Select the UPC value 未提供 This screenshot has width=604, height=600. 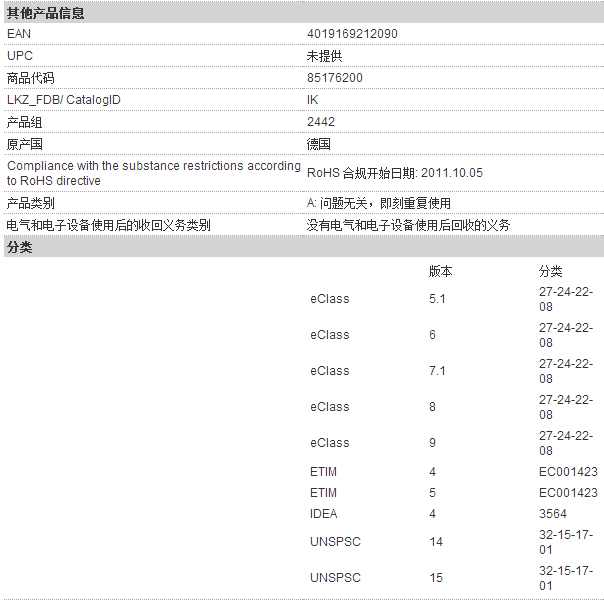pos(324,56)
